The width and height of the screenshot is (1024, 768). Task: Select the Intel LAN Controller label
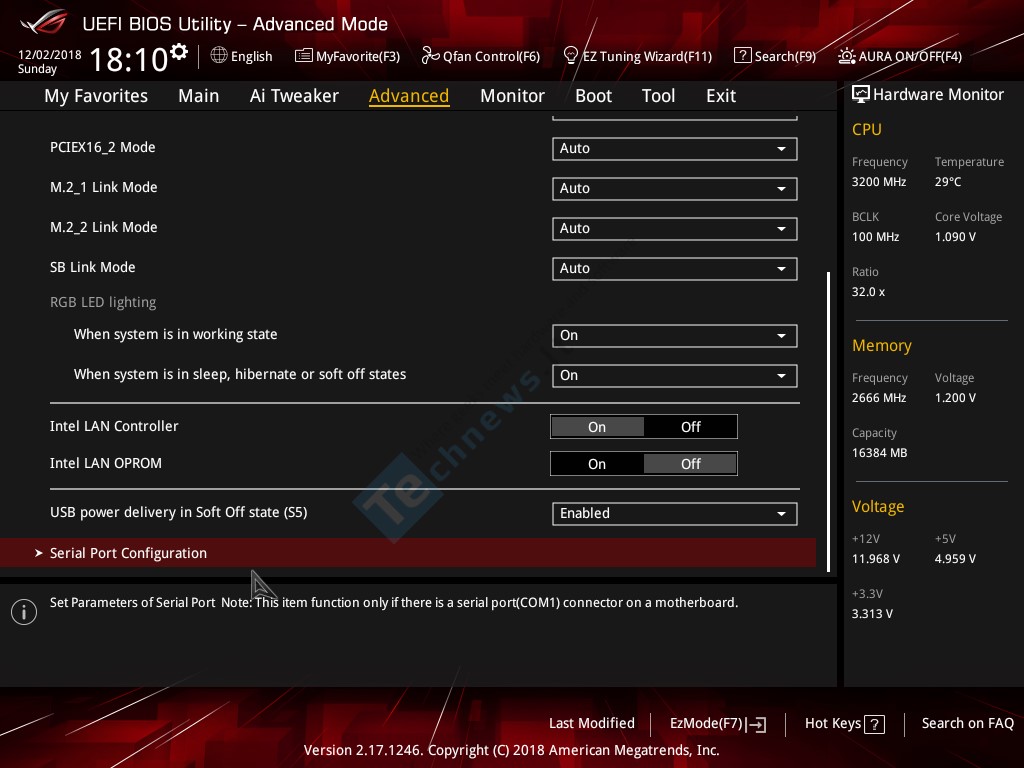[x=114, y=426]
